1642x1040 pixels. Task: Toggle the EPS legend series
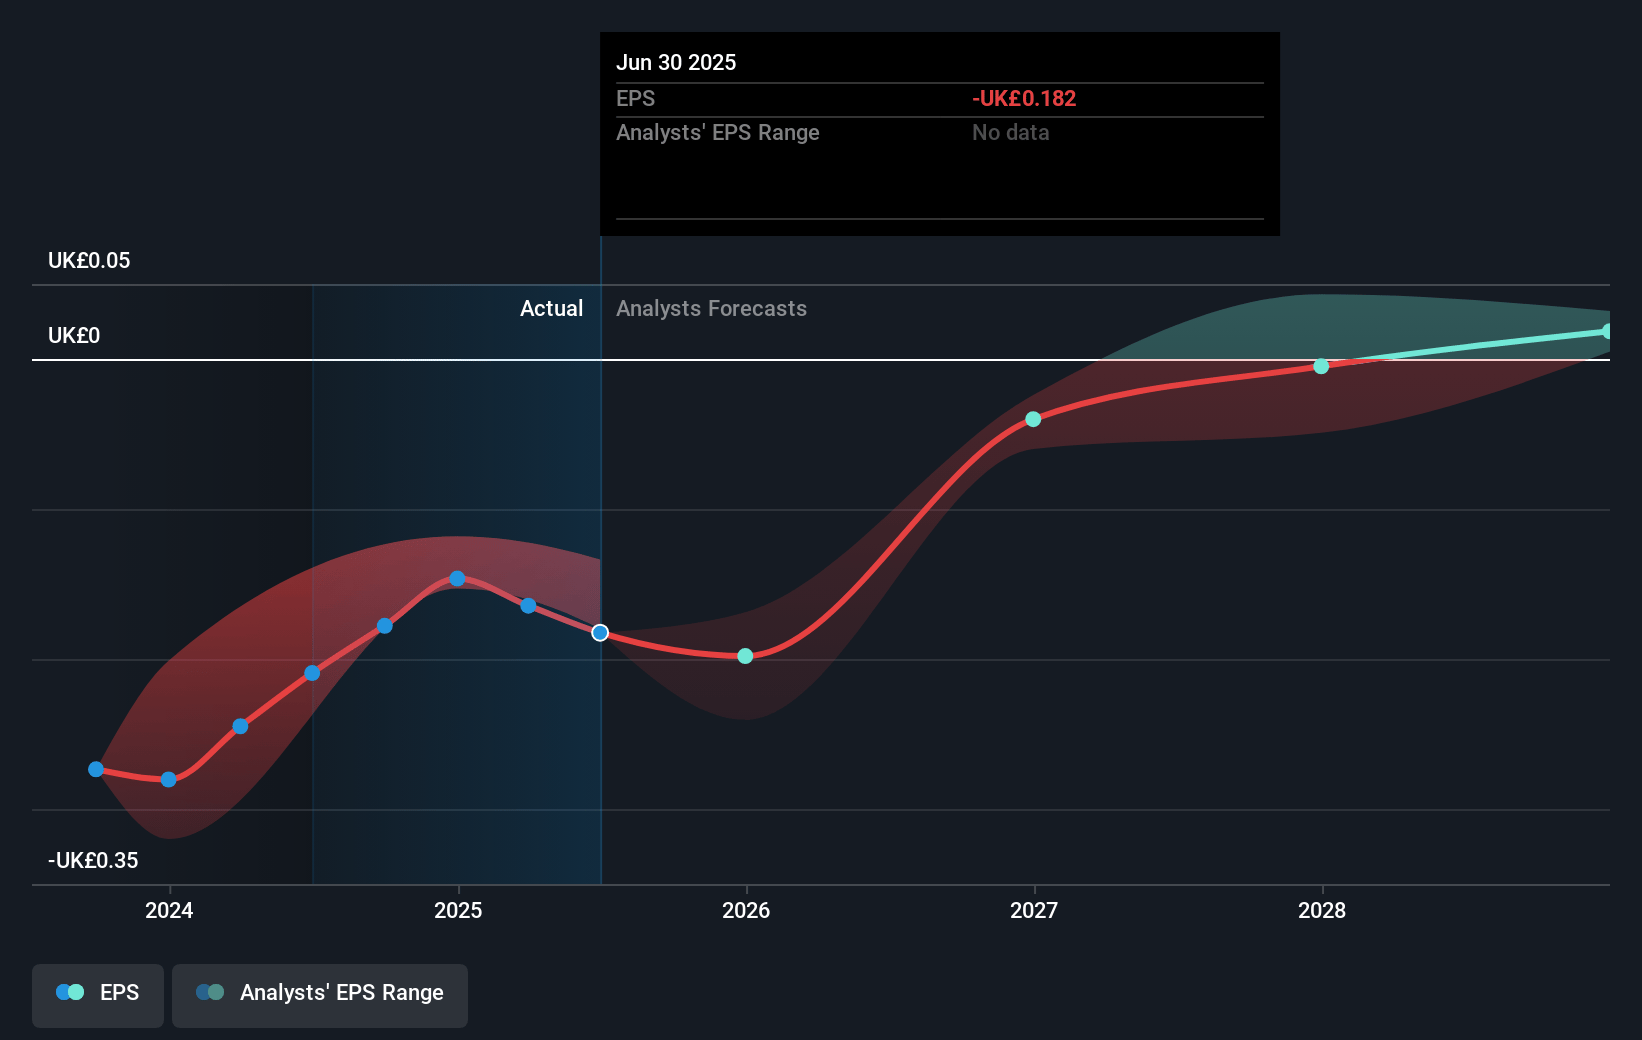(x=98, y=994)
